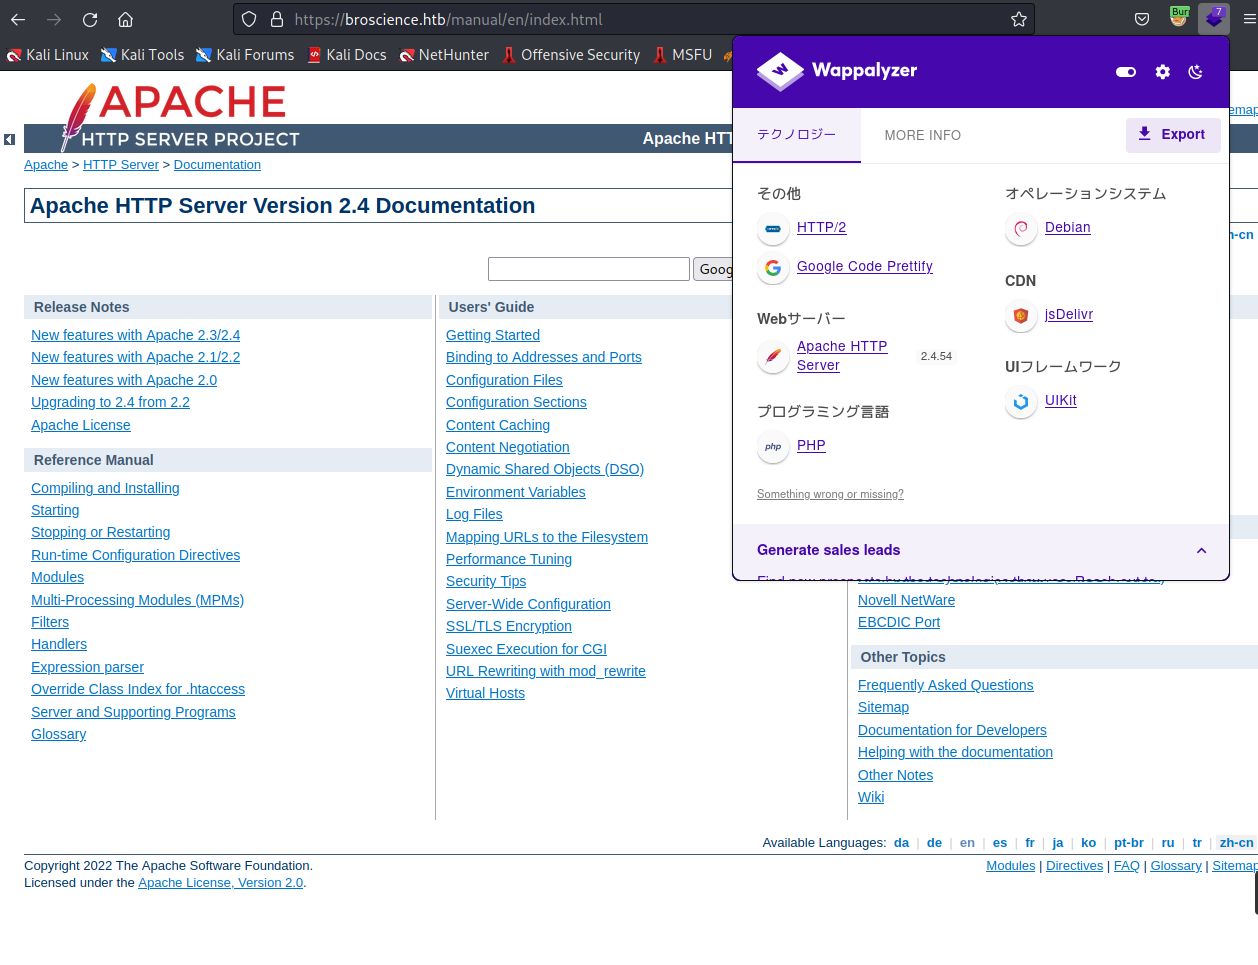Open Frequently Asked Questions link
1258x965 pixels.
(946, 685)
